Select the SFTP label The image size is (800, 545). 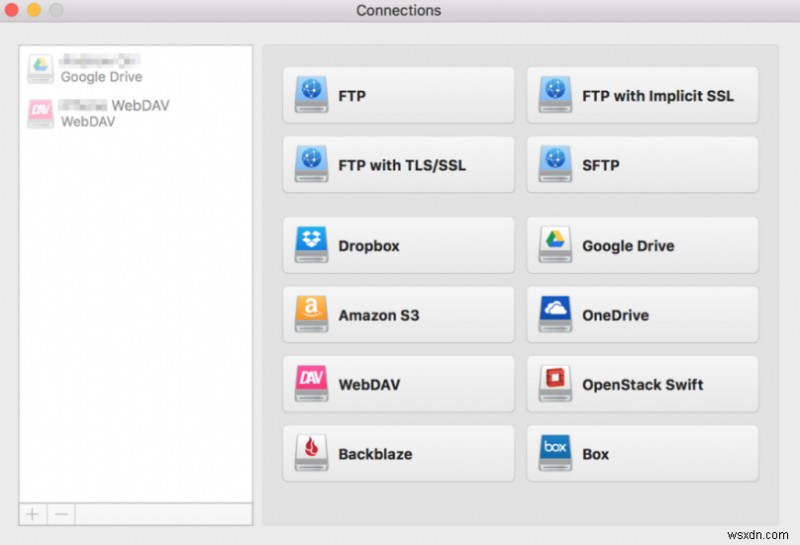[601, 165]
